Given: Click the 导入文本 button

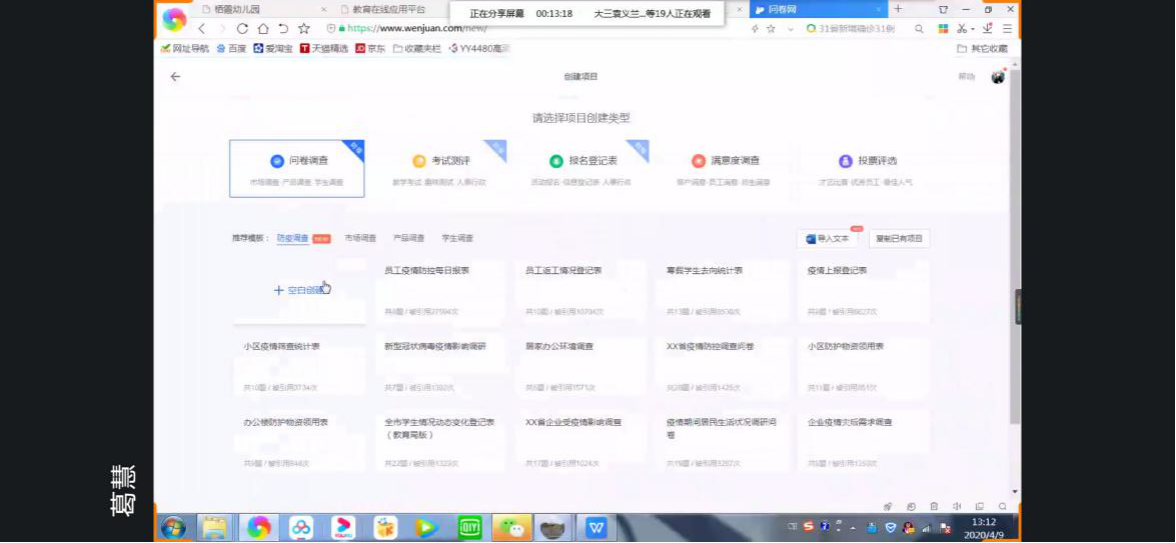Looking at the screenshot, I should pyautogui.click(x=828, y=238).
